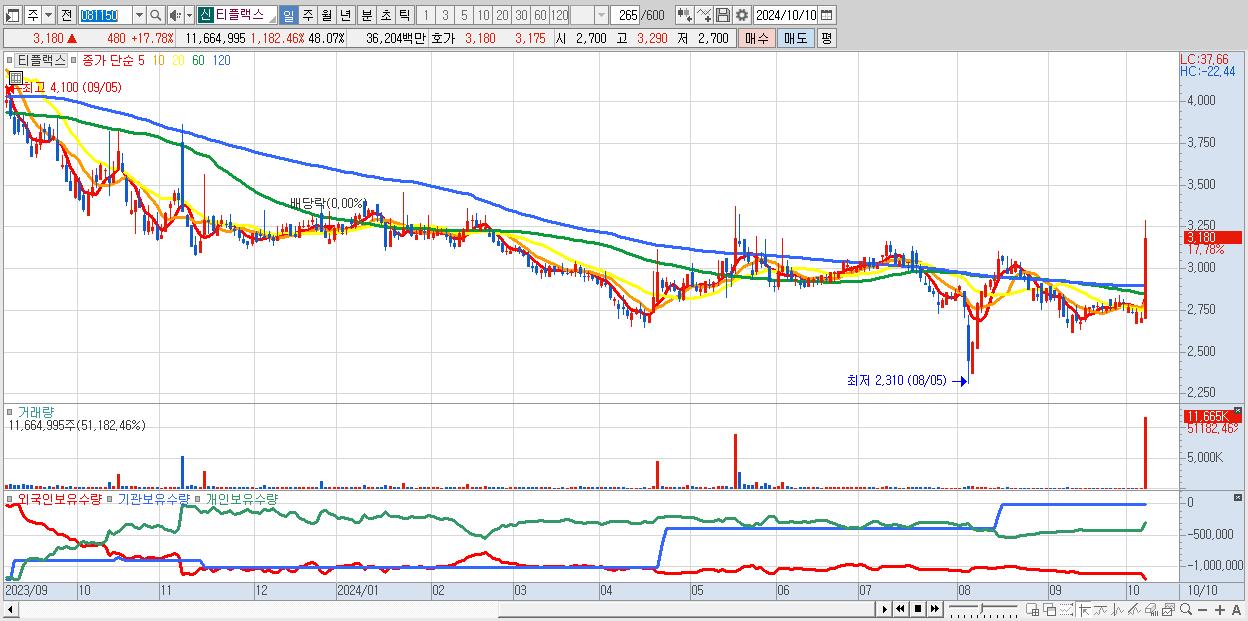Select the 분 (minute) period toggle
The width and height of the screenshot is (1248, 621).
(366, 15)
